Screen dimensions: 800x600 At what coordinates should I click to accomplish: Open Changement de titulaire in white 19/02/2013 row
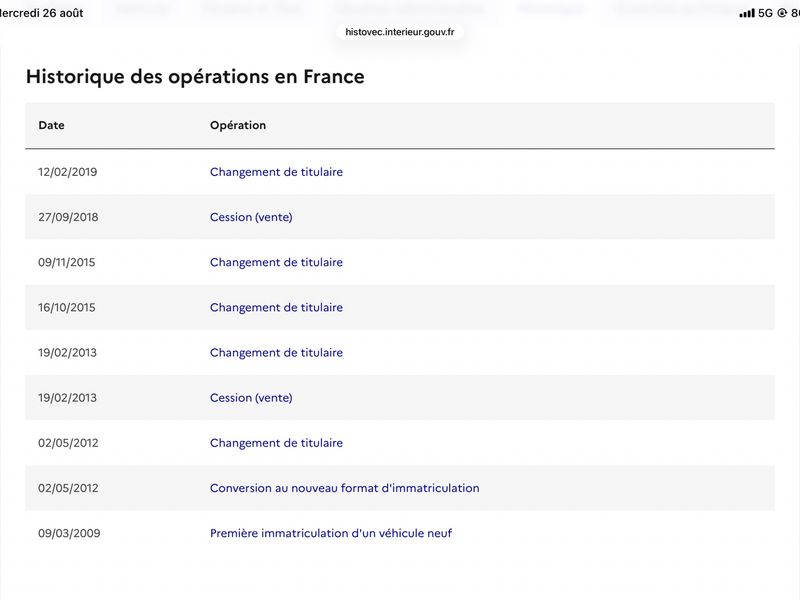coord(276,353)
